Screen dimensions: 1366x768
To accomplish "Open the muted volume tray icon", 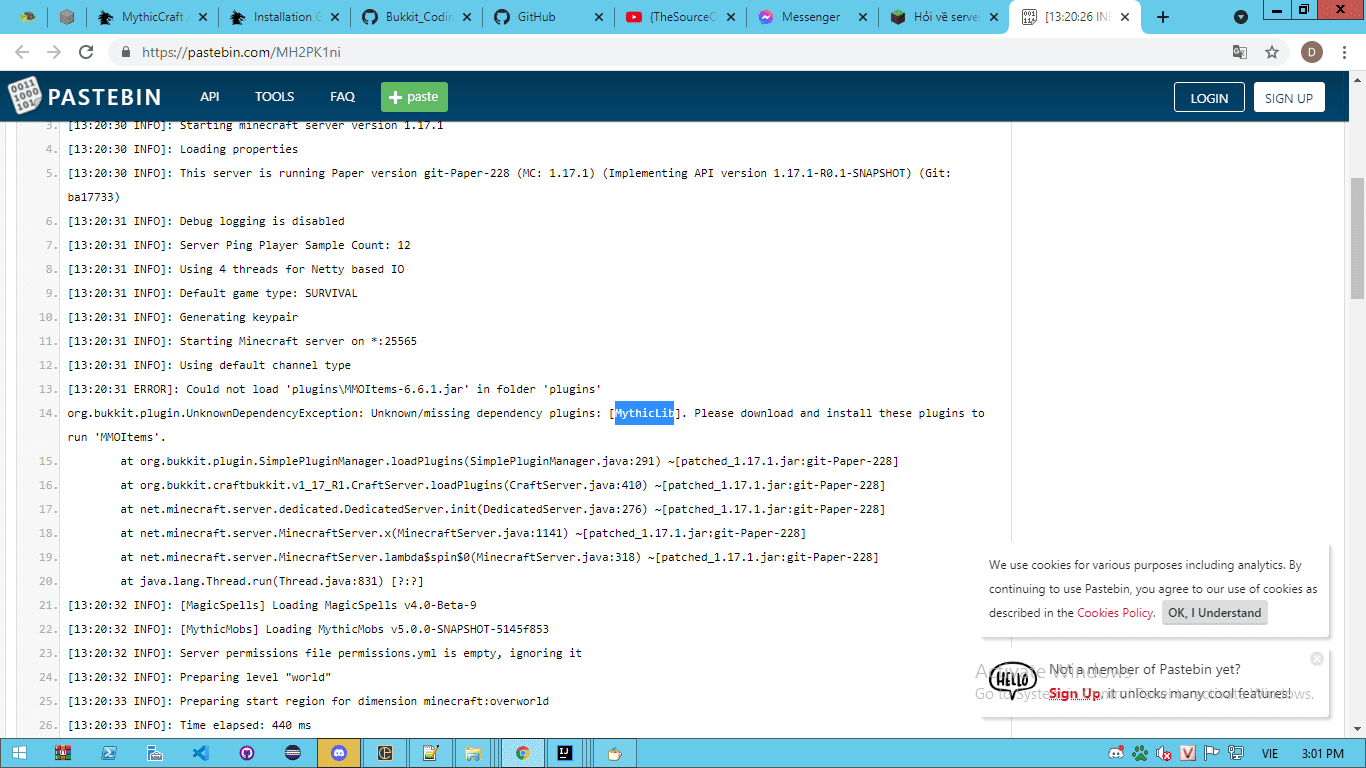I will 1164,753.
